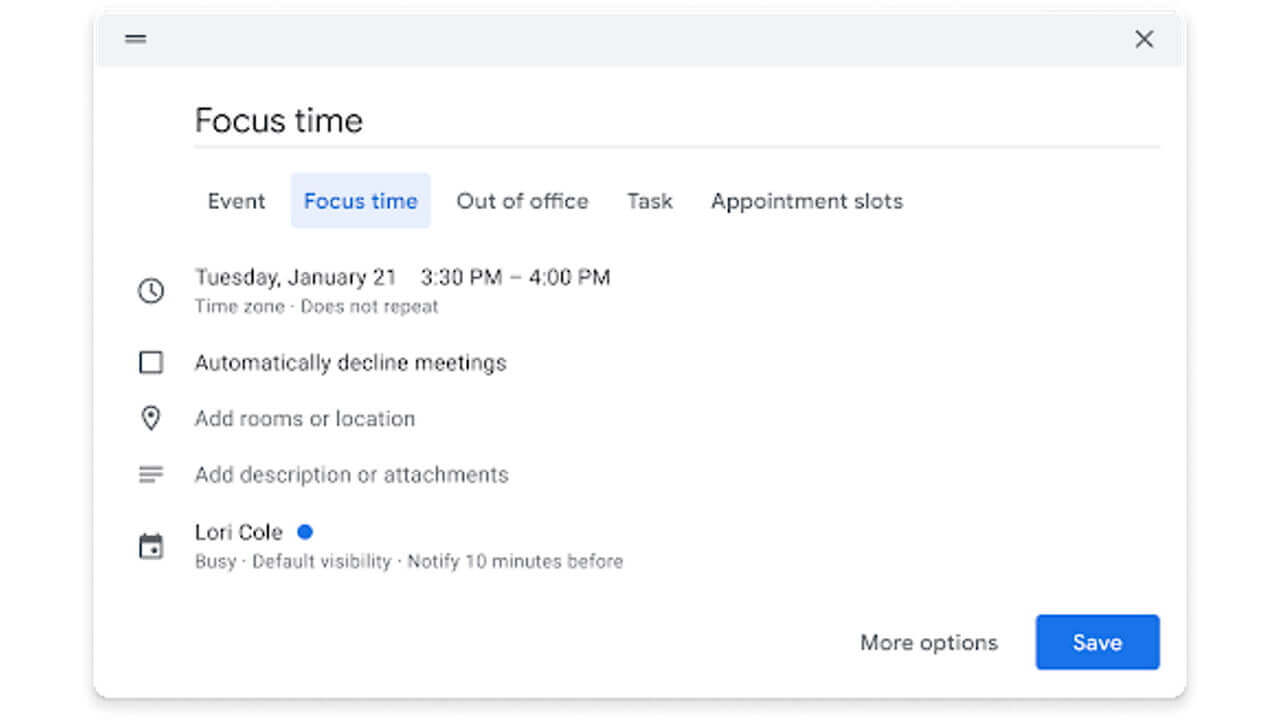Click the blue calendar color dot
The image size is (1280, 720).
point(305,531)
